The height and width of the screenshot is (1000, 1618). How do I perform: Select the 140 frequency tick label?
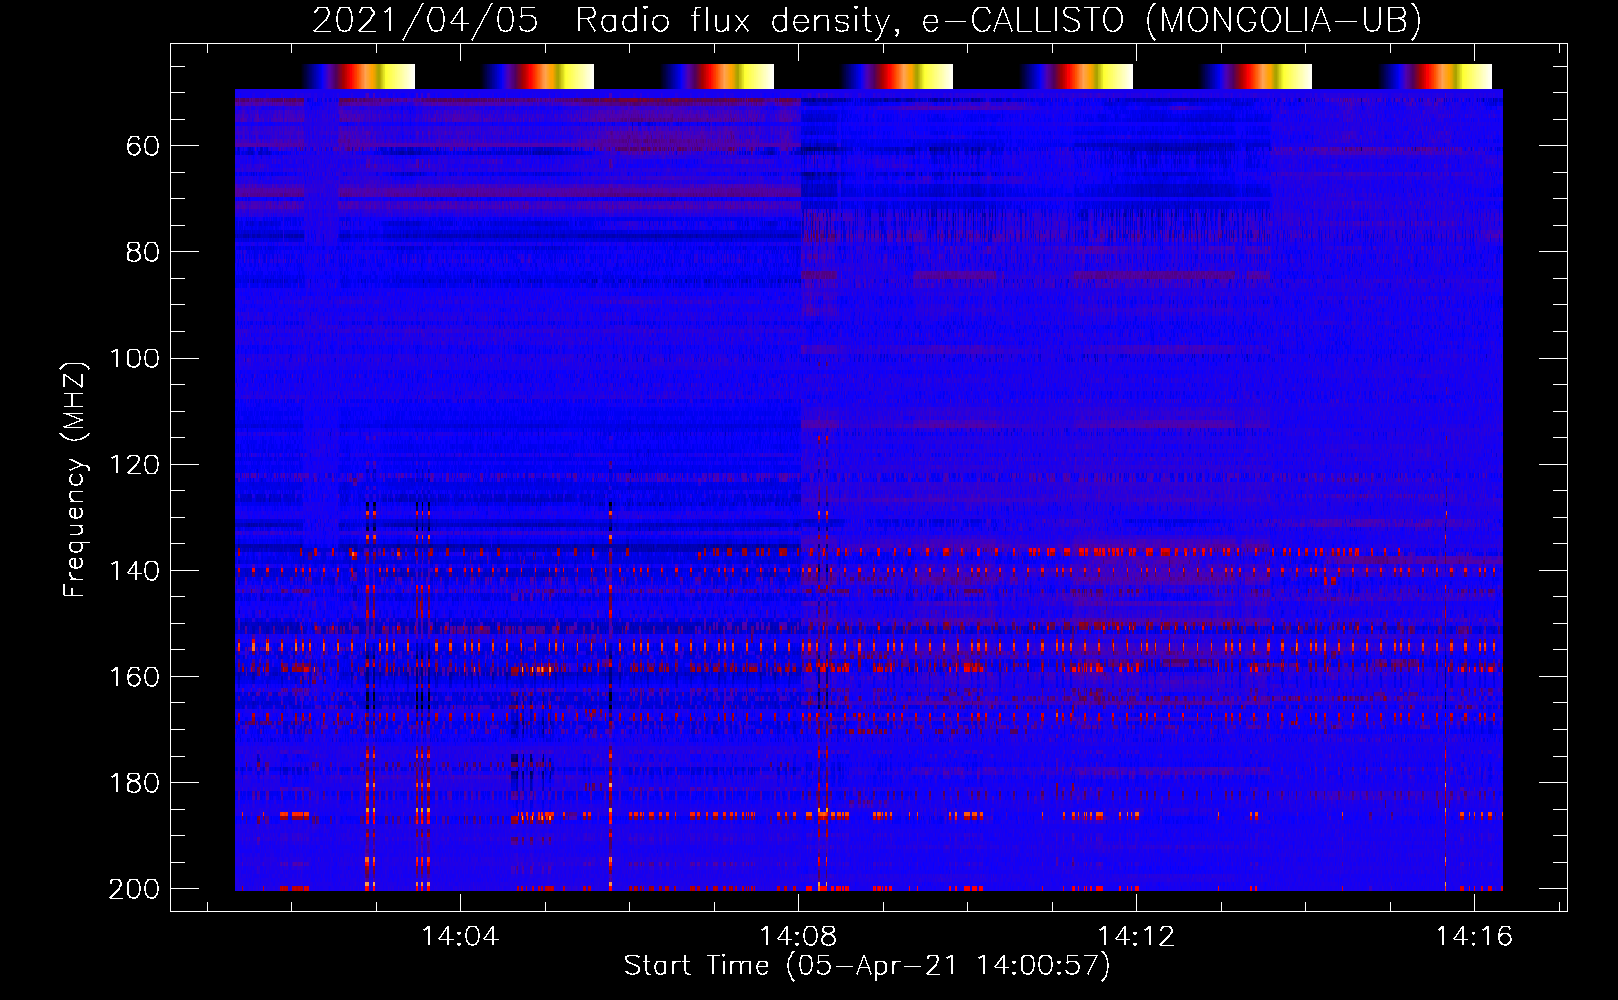(134, 570)
